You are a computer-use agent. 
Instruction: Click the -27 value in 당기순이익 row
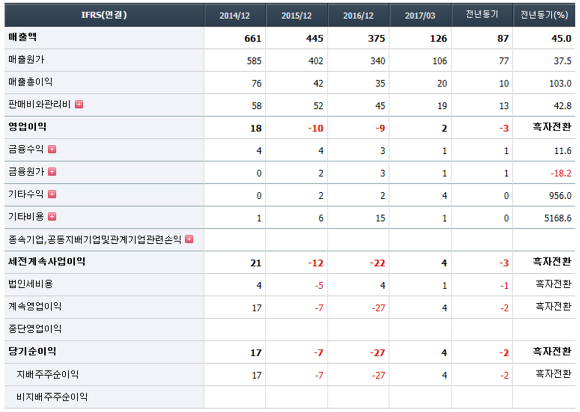[378, 353]
